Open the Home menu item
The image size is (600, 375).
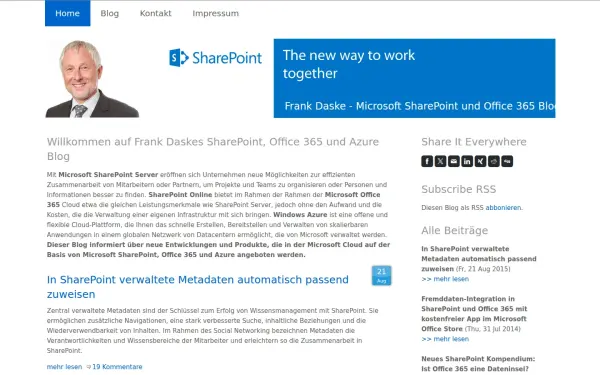pyautogui.click(x=67, y=13)
